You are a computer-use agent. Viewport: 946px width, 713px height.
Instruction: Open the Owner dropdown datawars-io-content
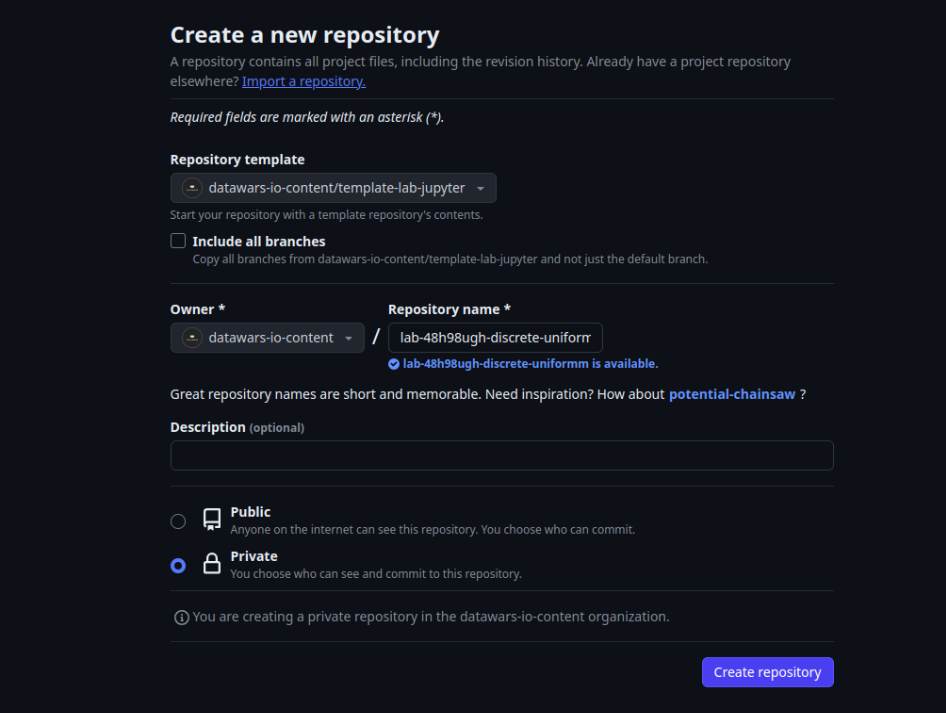[x=267, y=338]
